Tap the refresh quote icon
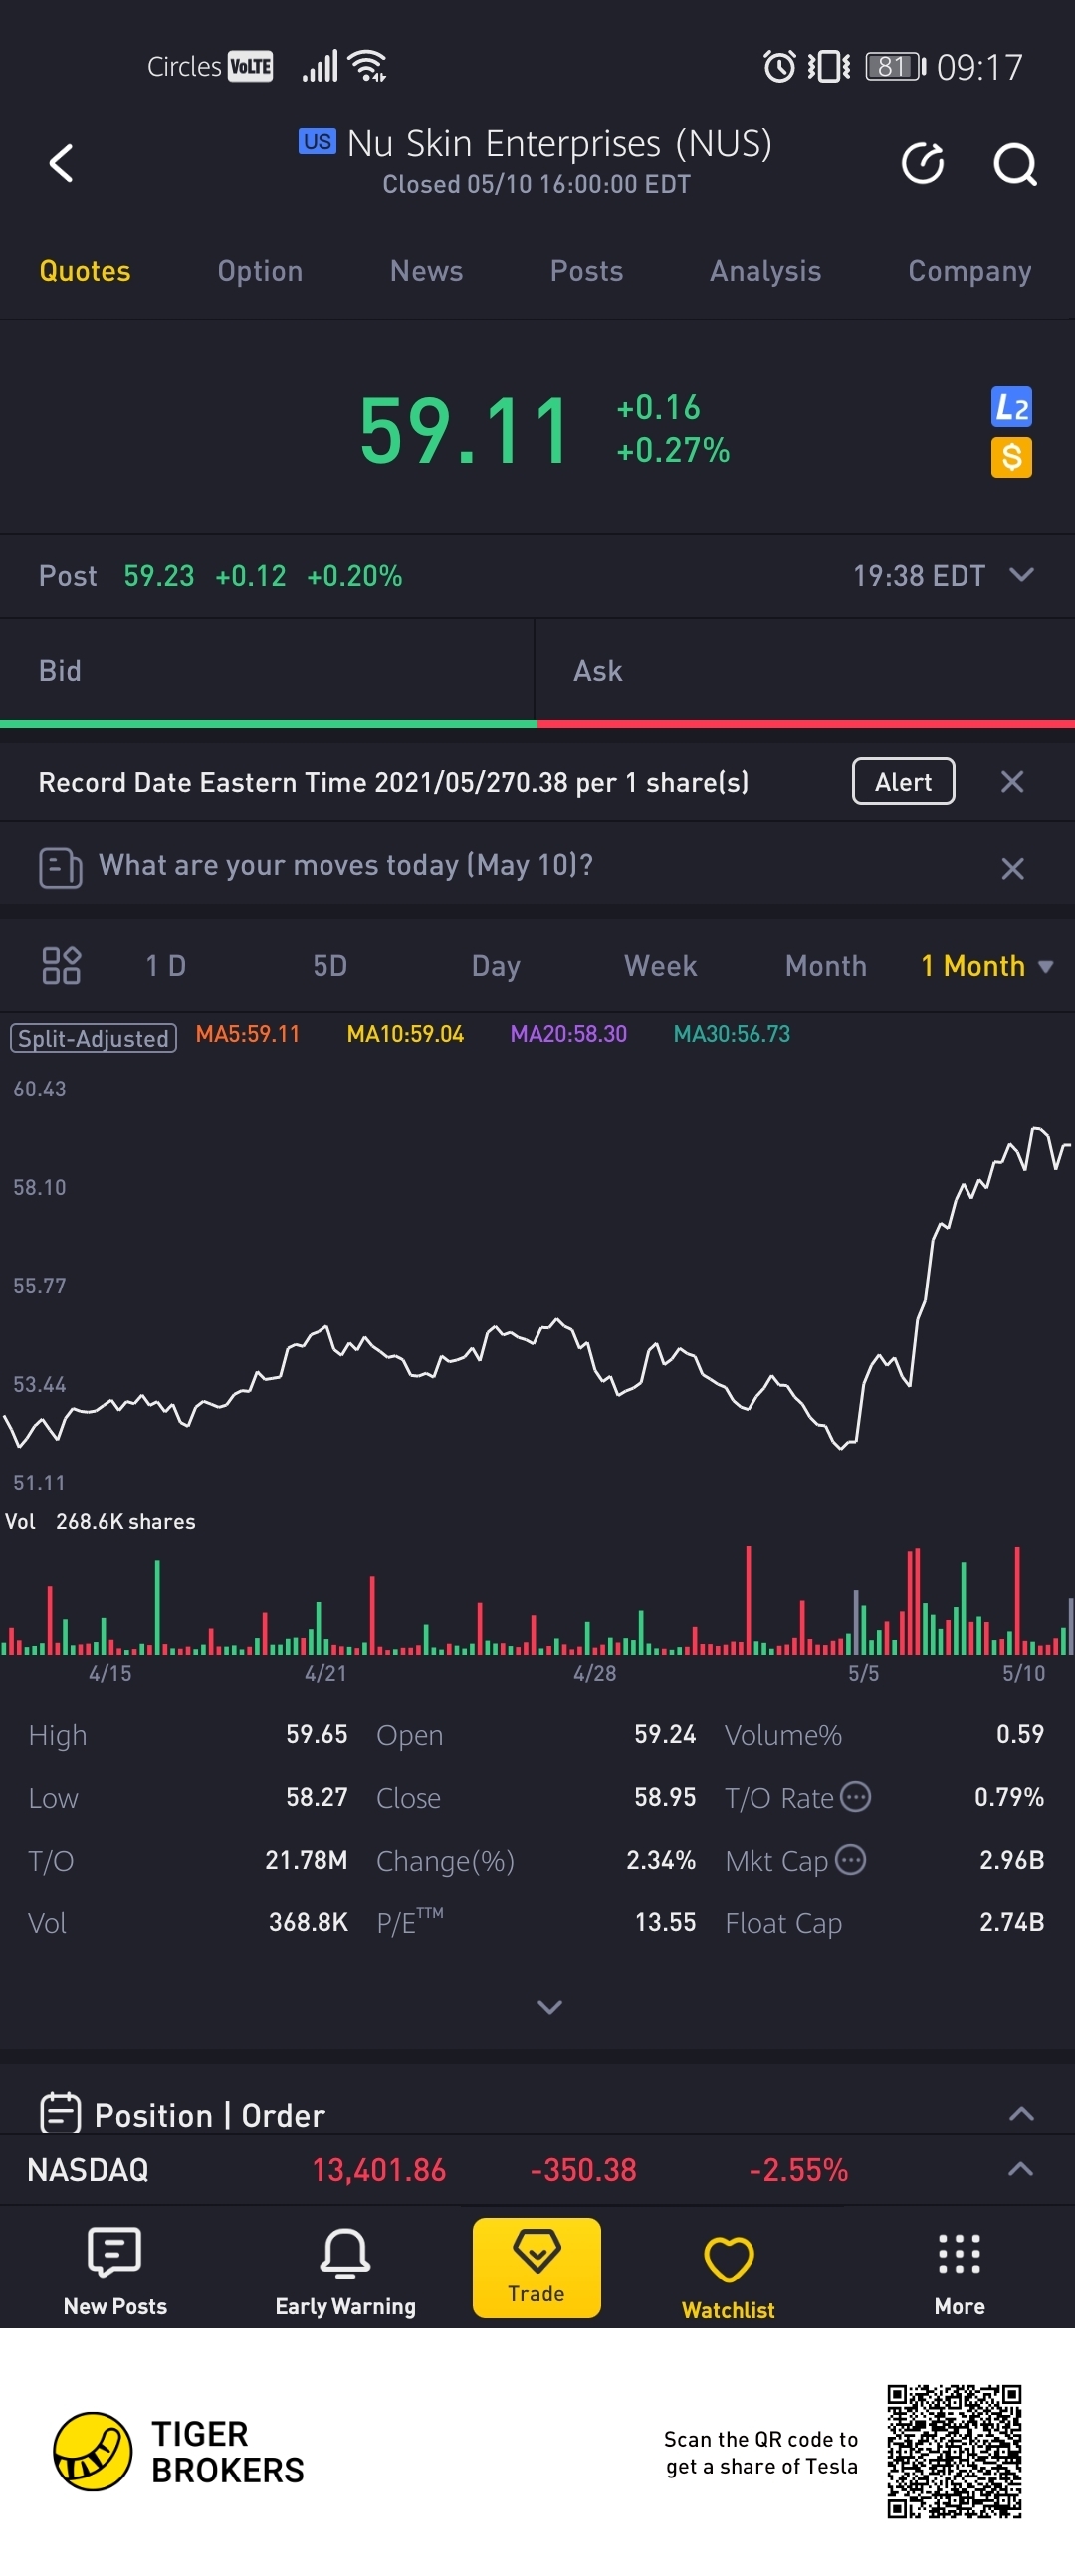1075x2576 pixels. point(922,163)
